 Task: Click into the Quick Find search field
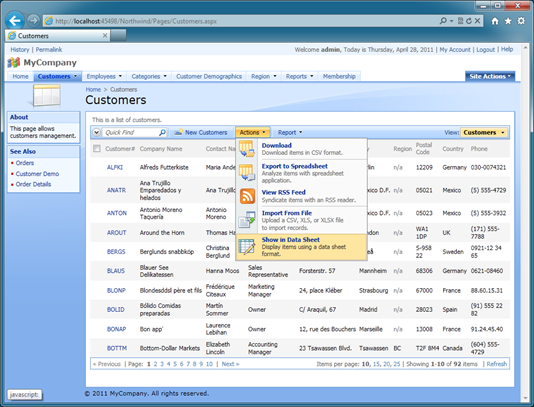coord(130,132)
